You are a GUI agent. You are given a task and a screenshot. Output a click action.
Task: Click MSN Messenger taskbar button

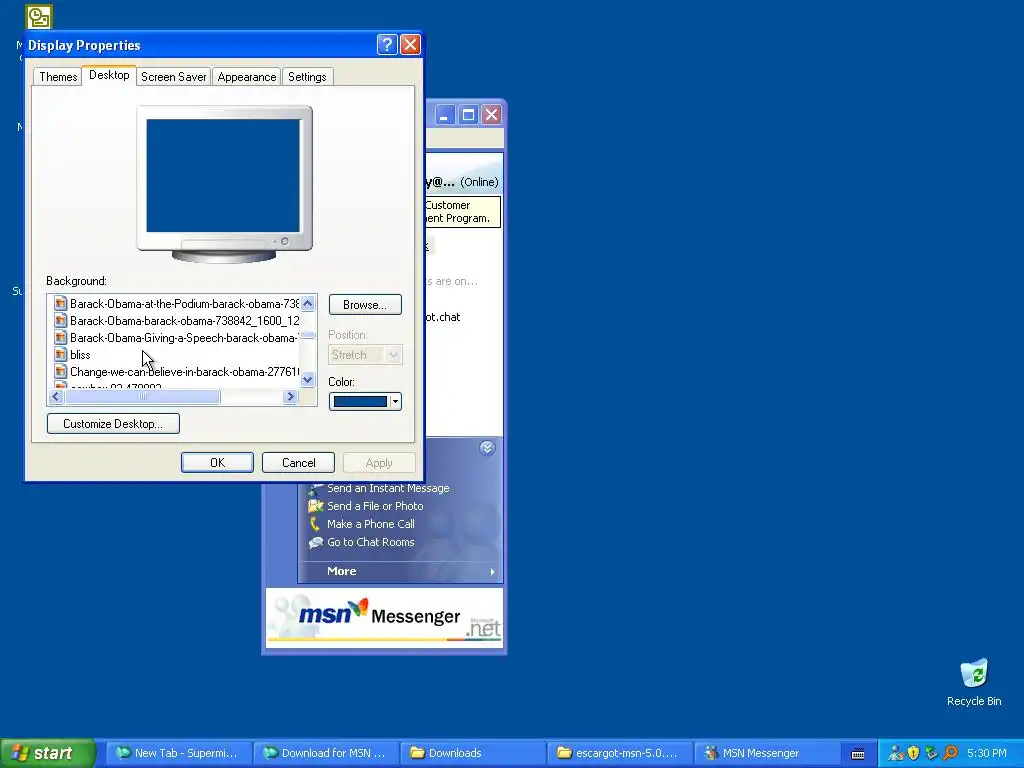pos(765,753)
